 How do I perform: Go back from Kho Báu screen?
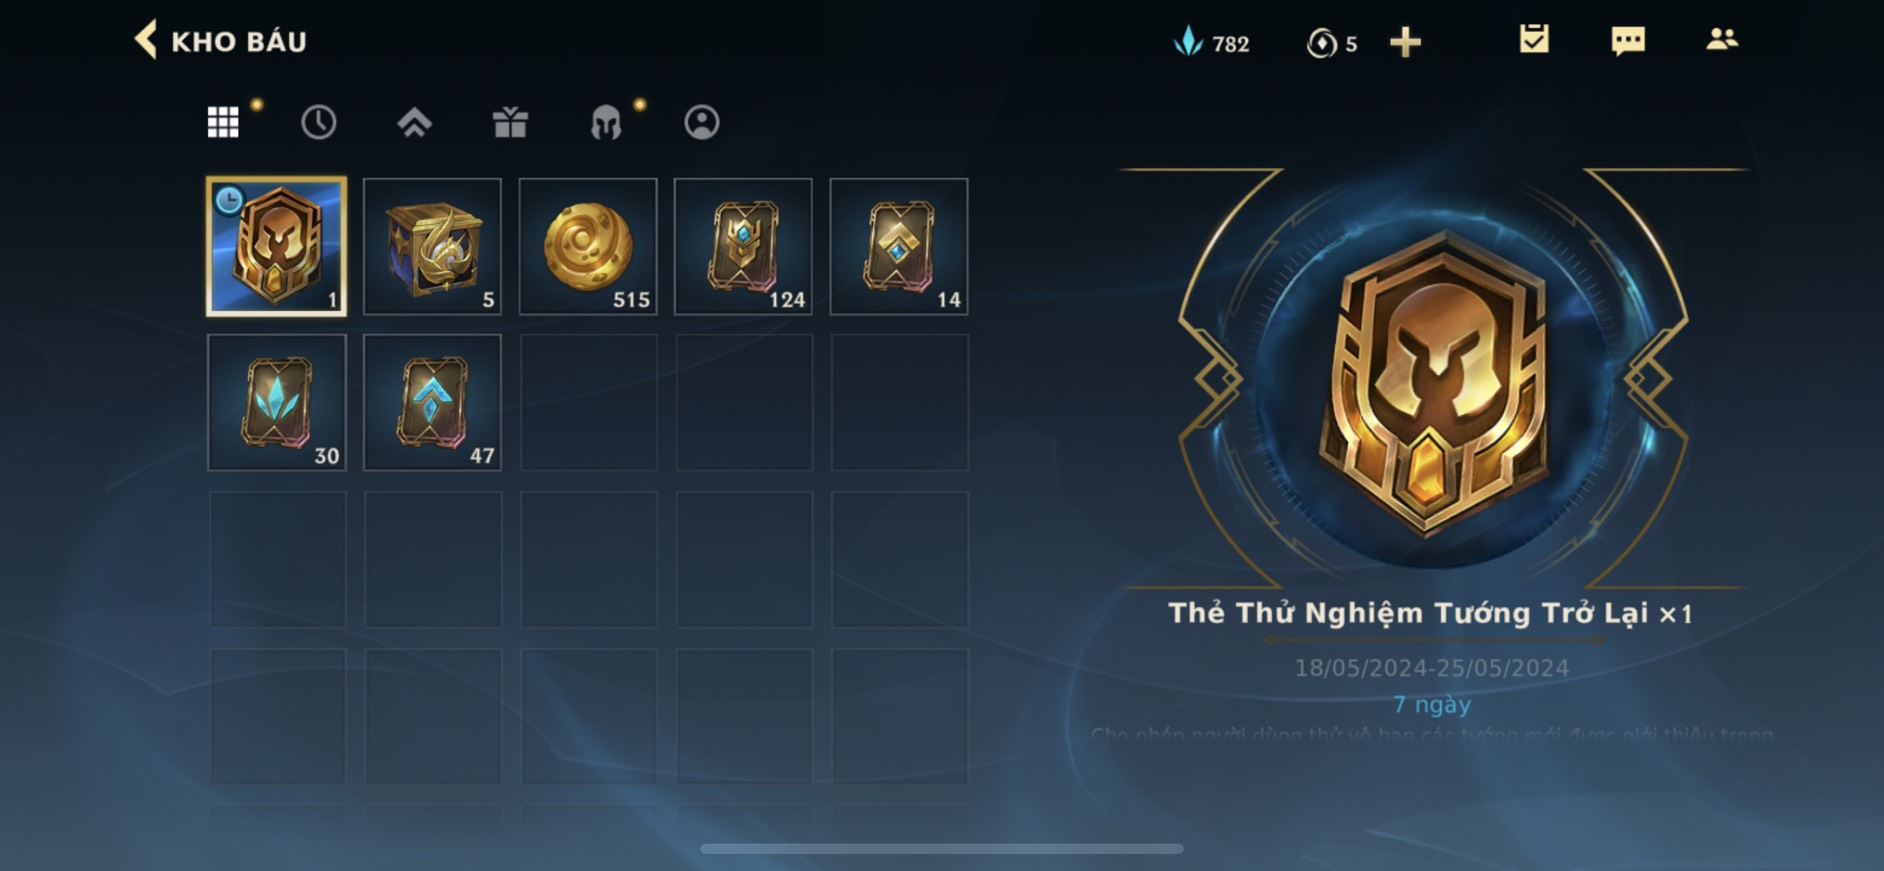click(146, 41)
